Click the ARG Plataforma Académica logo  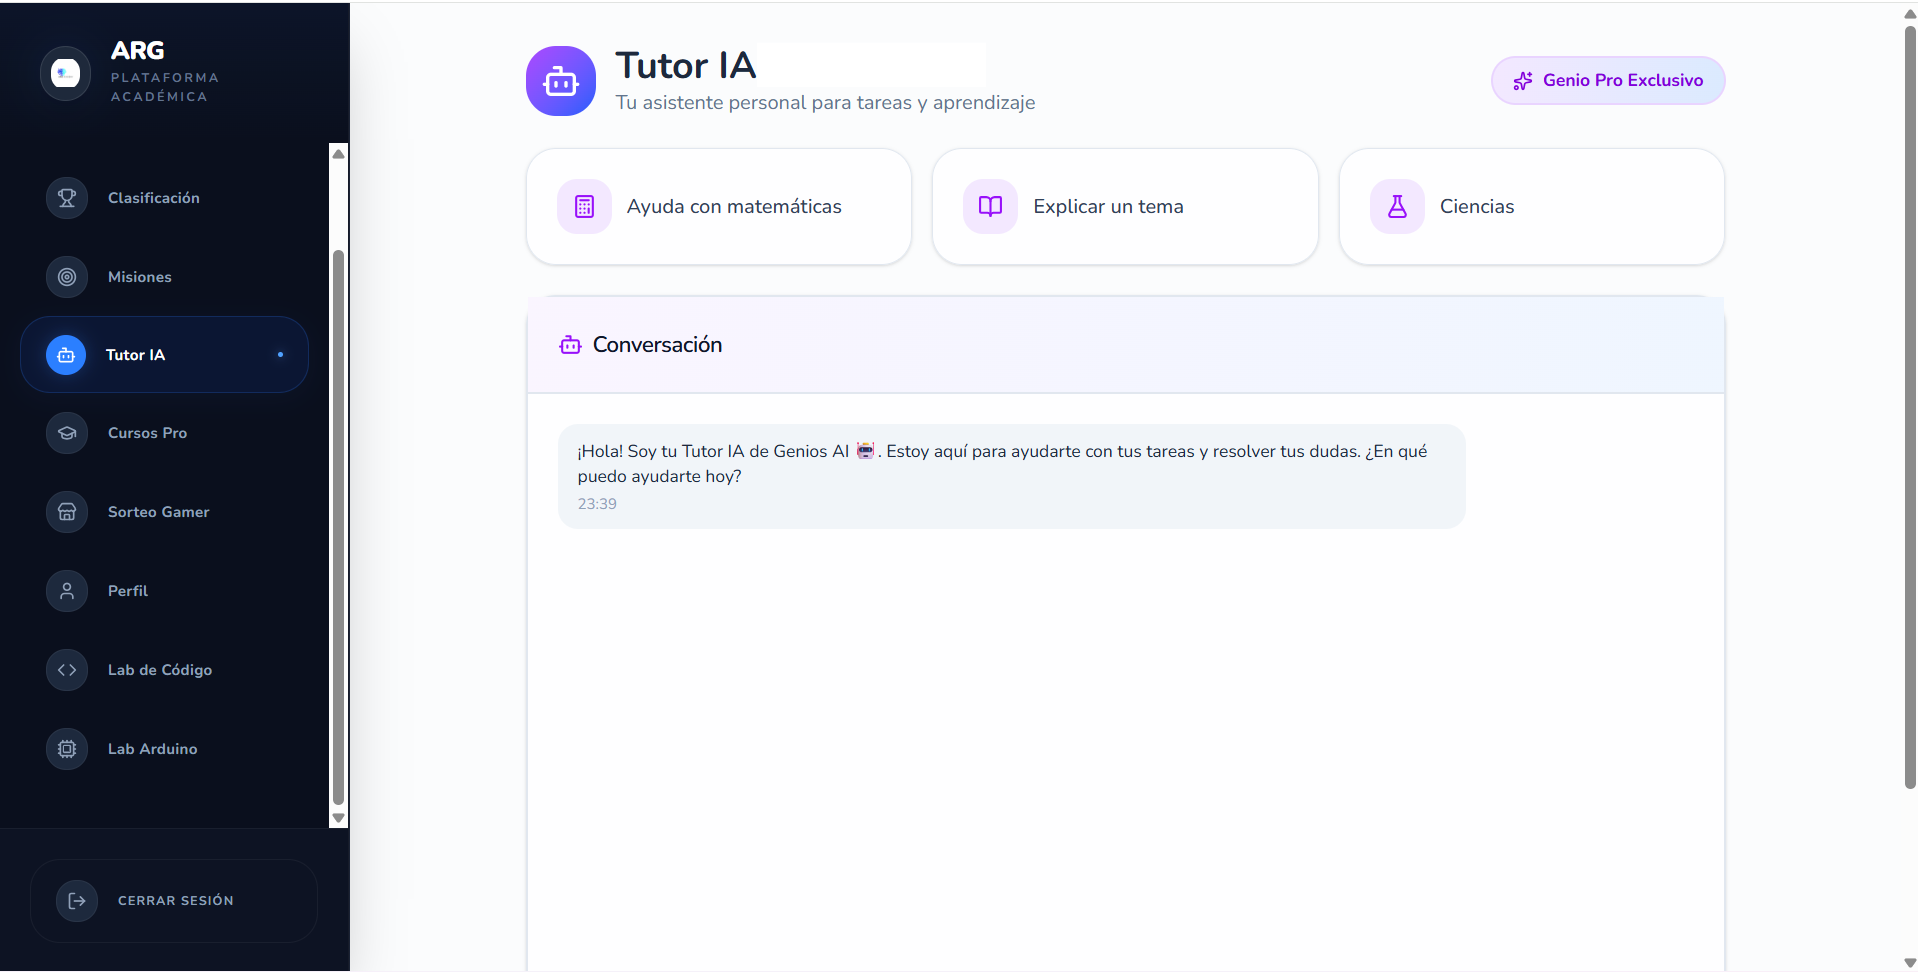tap(130, 71)
